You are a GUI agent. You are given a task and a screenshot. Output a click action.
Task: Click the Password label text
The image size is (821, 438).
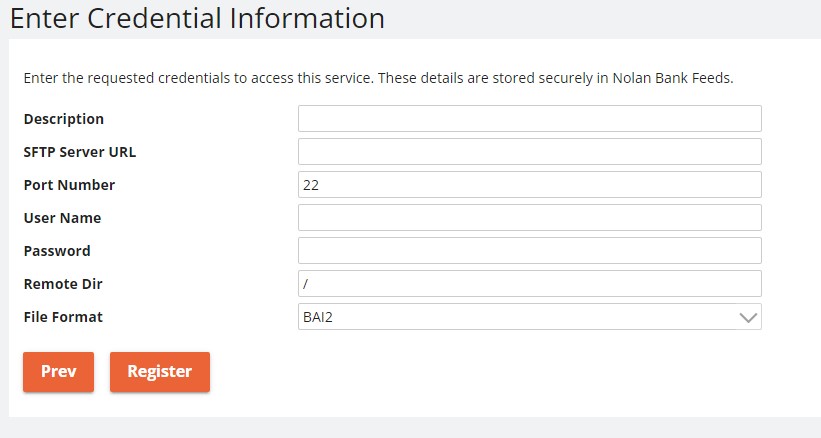[x=57, y=251]
